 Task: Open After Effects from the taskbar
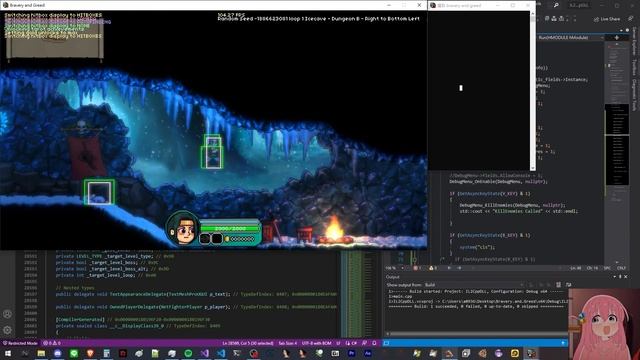368,353
